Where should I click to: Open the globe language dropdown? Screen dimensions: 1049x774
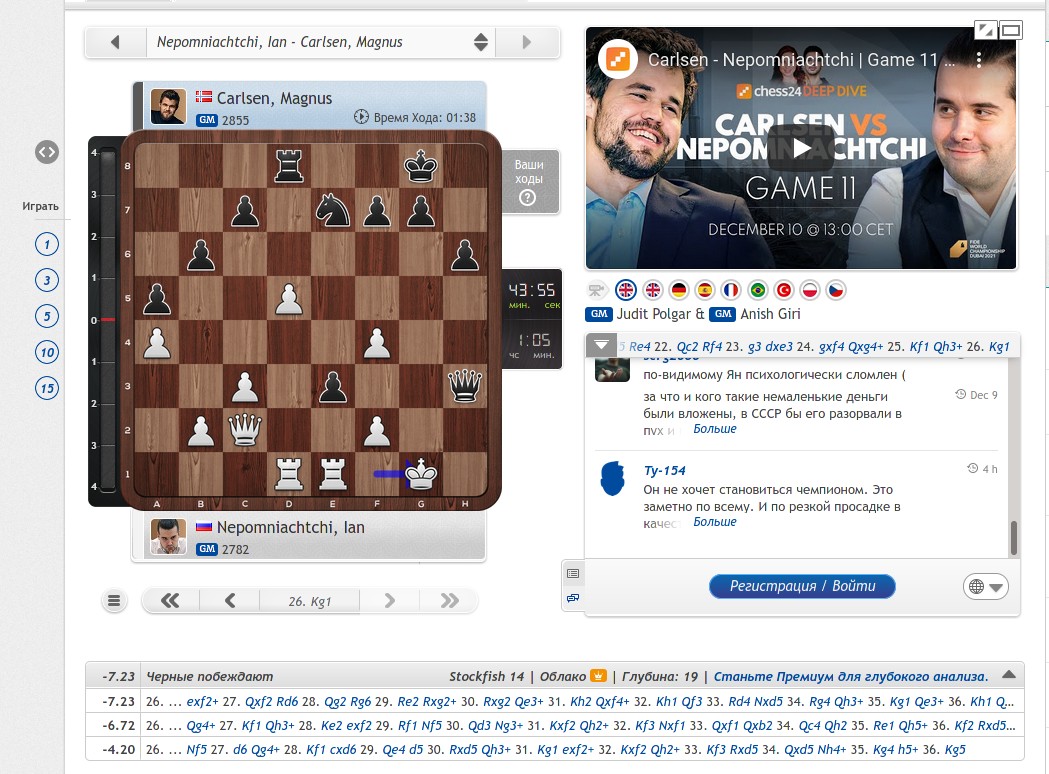(985, 587)
